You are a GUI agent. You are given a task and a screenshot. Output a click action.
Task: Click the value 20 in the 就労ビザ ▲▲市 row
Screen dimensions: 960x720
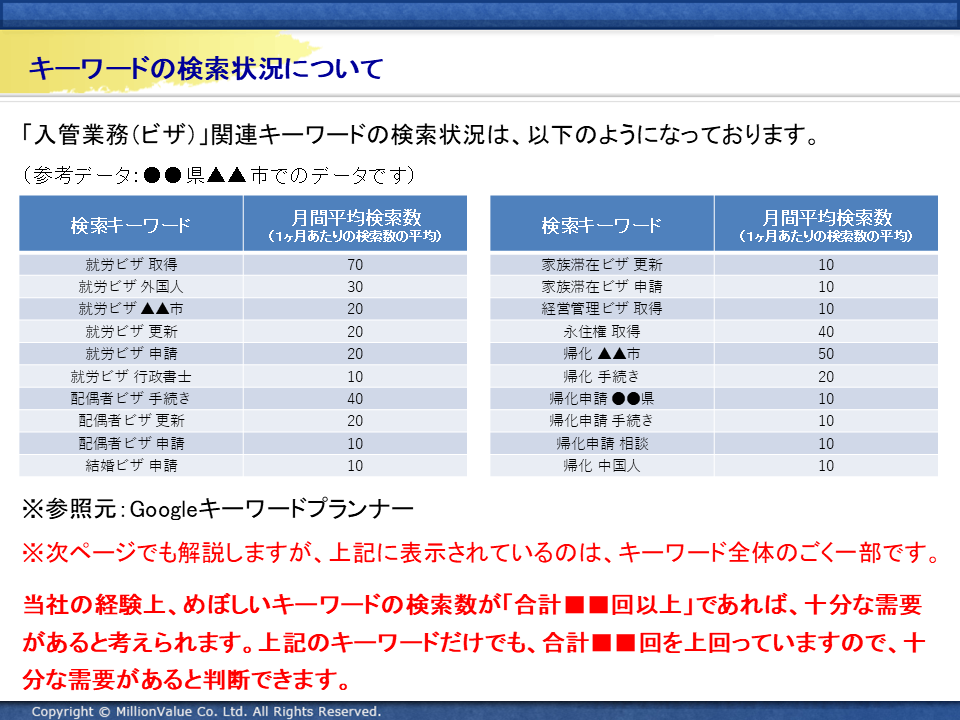coord(355,309)
